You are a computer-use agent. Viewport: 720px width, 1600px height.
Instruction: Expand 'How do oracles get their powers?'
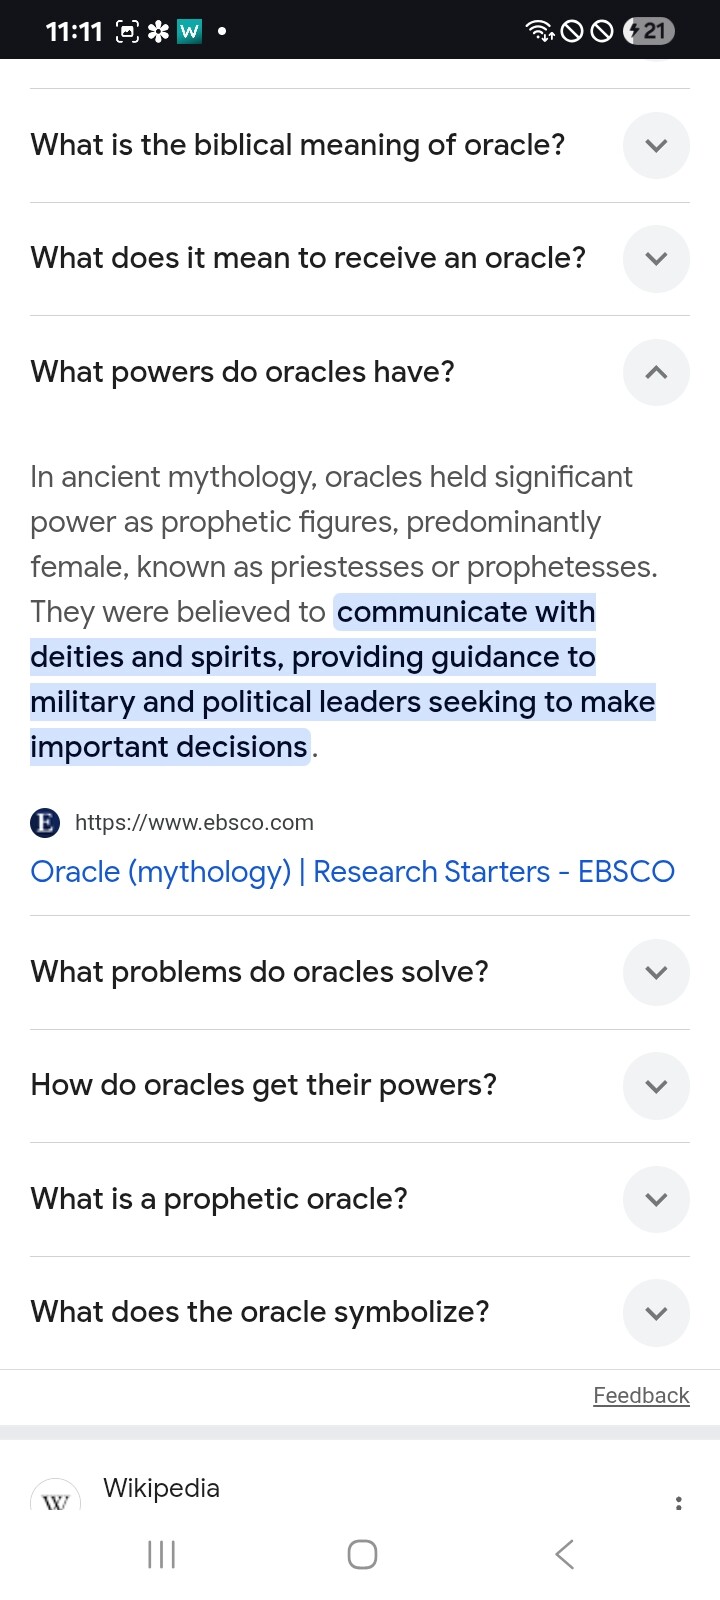tap(656, 1086)
